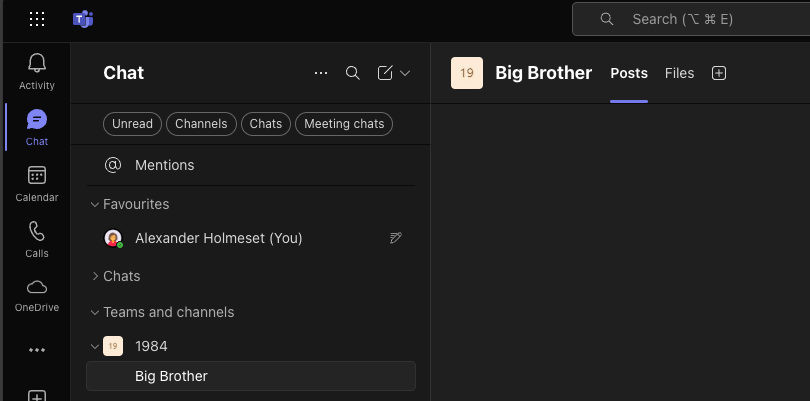Image resolution: width=810 pixels, height=401 pixels.
Task: Open Mentions in the chat list
Action: (164, 165)
